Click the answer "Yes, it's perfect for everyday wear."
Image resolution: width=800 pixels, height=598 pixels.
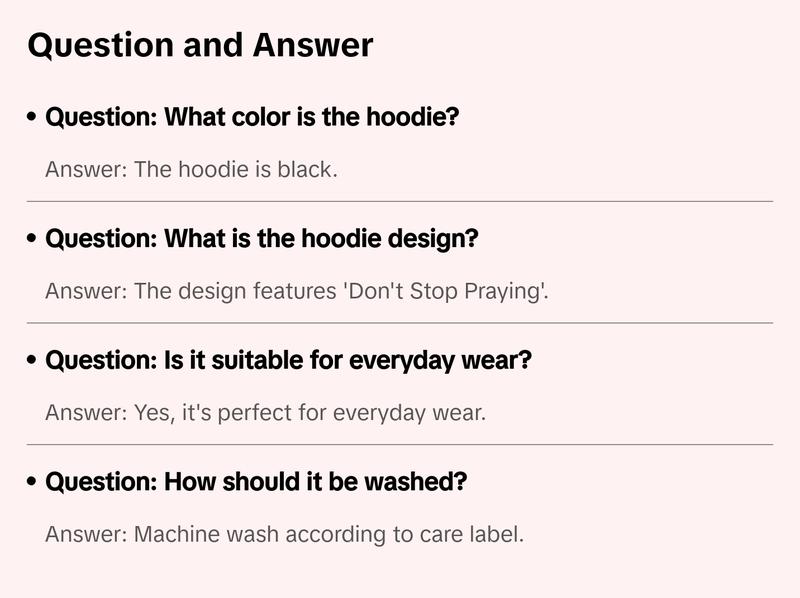(265, 413)
